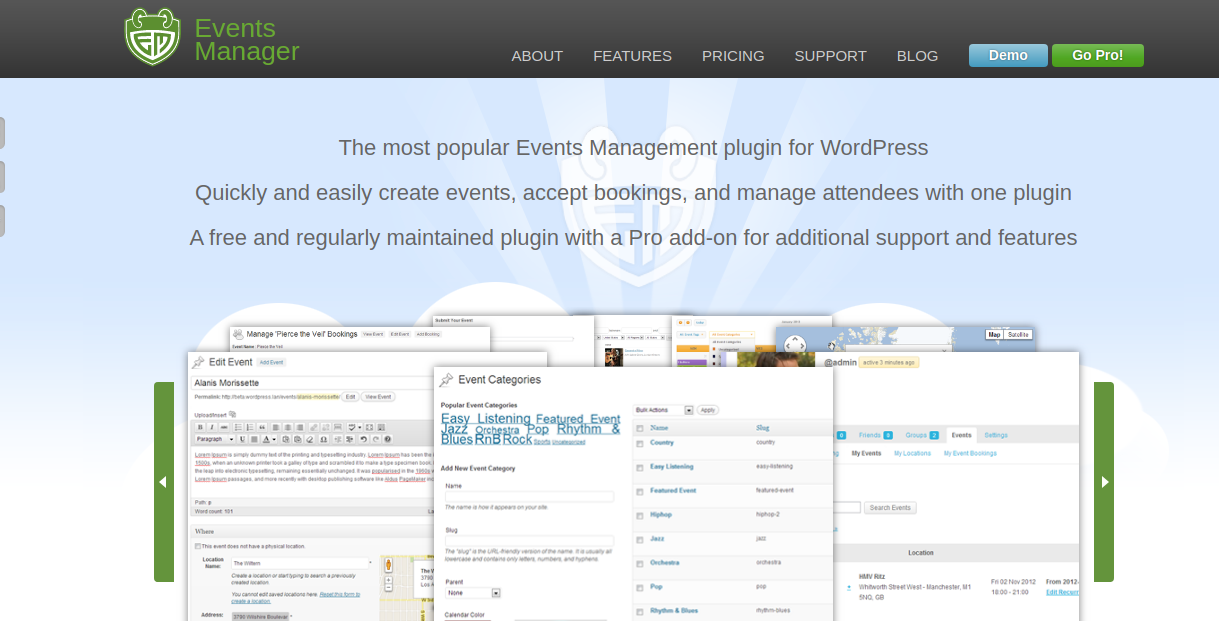Click the Search Events button
The height and width of the screenshot is (621, 1219).
click(890, 508)
